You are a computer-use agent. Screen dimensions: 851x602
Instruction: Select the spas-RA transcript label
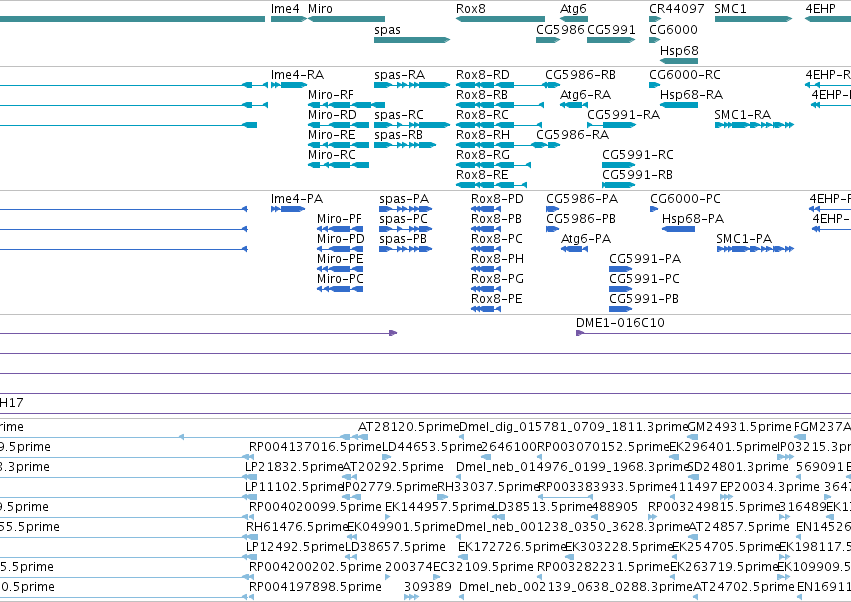(x=399, y=75)
